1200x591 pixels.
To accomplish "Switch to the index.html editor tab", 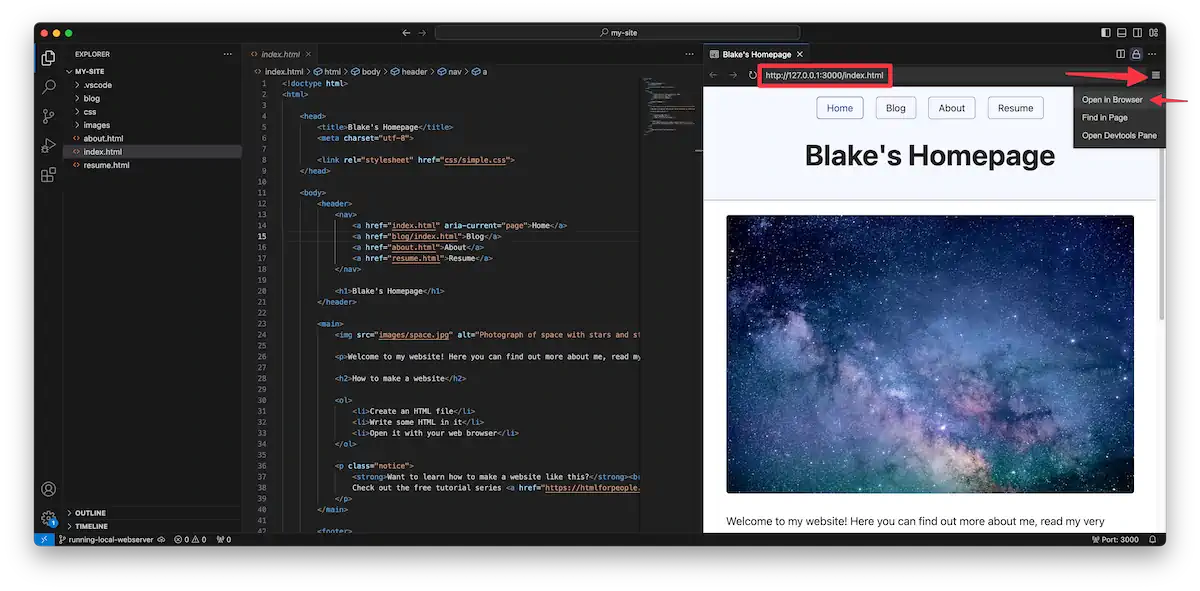I will coord(275,53).
